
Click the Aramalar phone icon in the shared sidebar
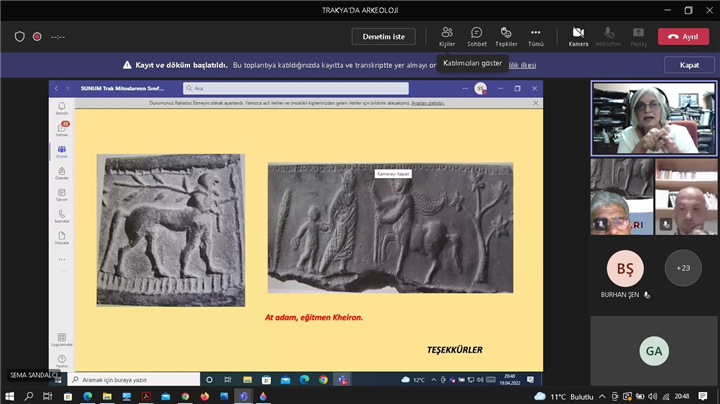tap(62, 216)
